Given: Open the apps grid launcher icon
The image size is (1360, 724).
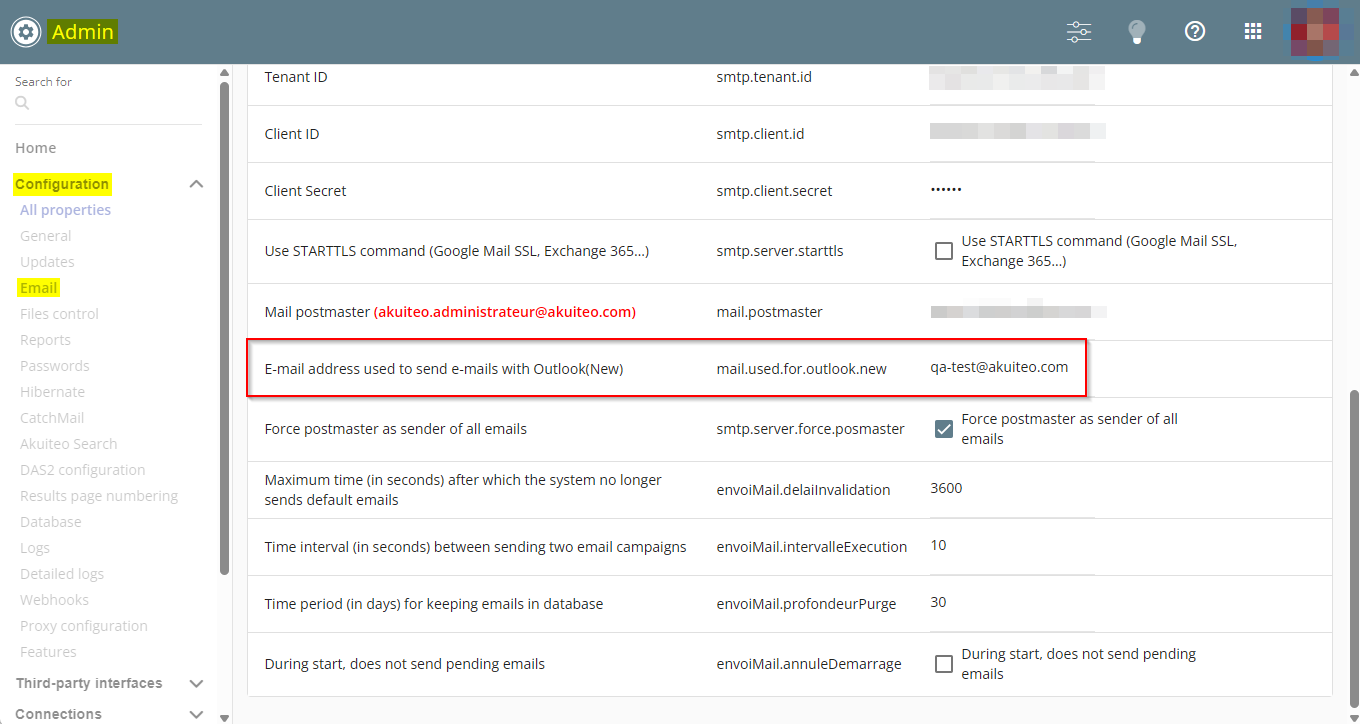Looking at the screenshot, I should (1253, 32).
